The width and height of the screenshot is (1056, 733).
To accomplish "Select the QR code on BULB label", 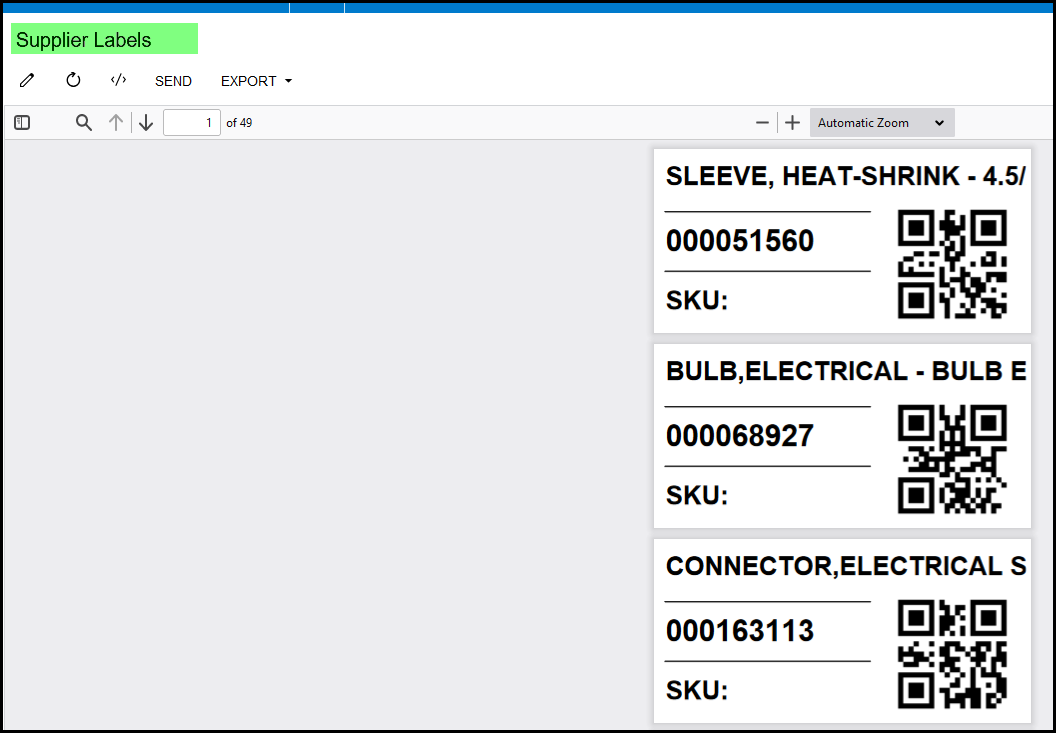I will 952,459.
